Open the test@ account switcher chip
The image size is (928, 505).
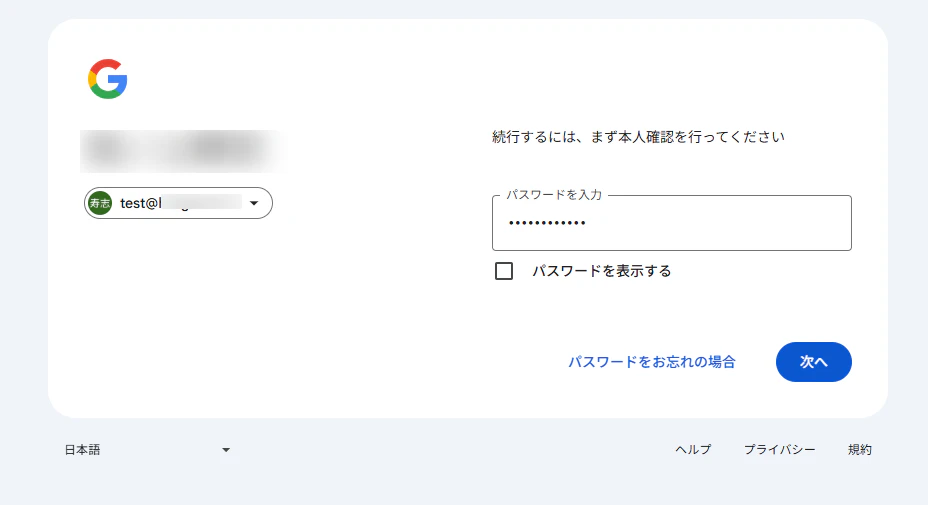coord(178,203)
